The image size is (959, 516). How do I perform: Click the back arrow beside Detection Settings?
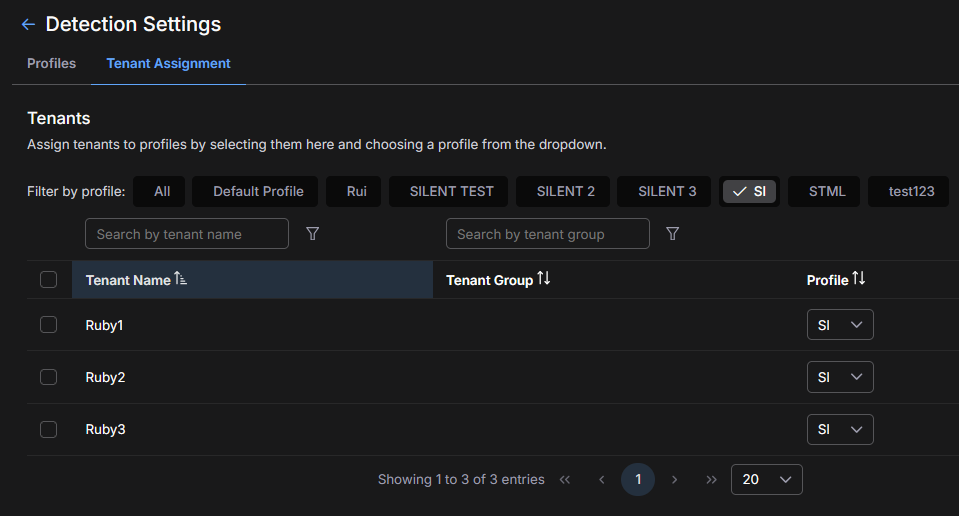pos(28,24)
